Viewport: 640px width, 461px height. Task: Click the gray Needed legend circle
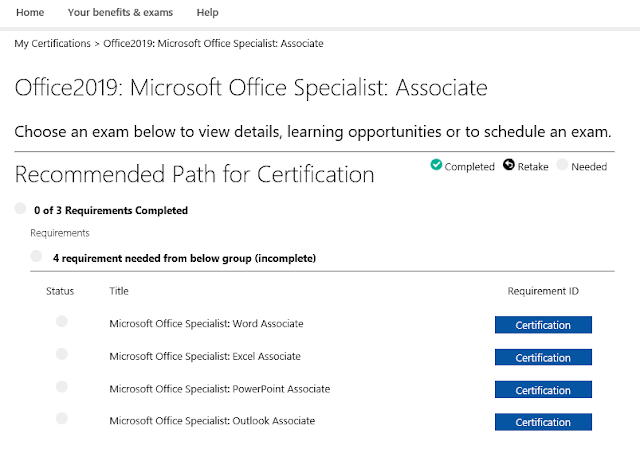coord(563,165)
